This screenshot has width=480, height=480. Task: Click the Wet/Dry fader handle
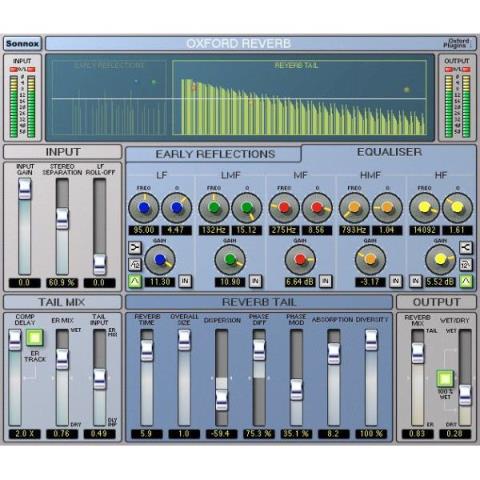(x=465, y=395)
